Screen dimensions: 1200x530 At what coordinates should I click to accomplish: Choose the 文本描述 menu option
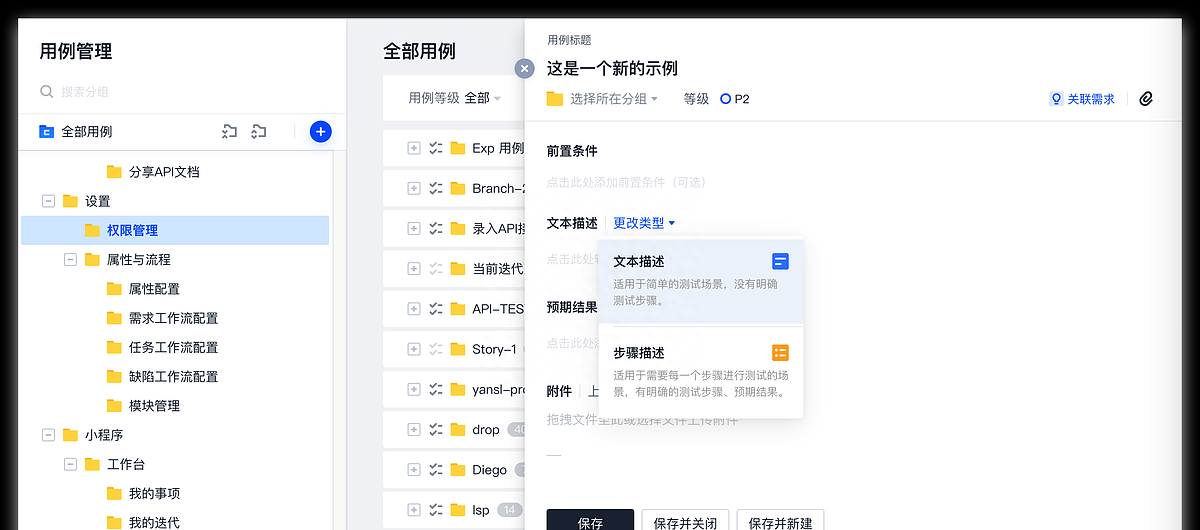click(701, 281)
